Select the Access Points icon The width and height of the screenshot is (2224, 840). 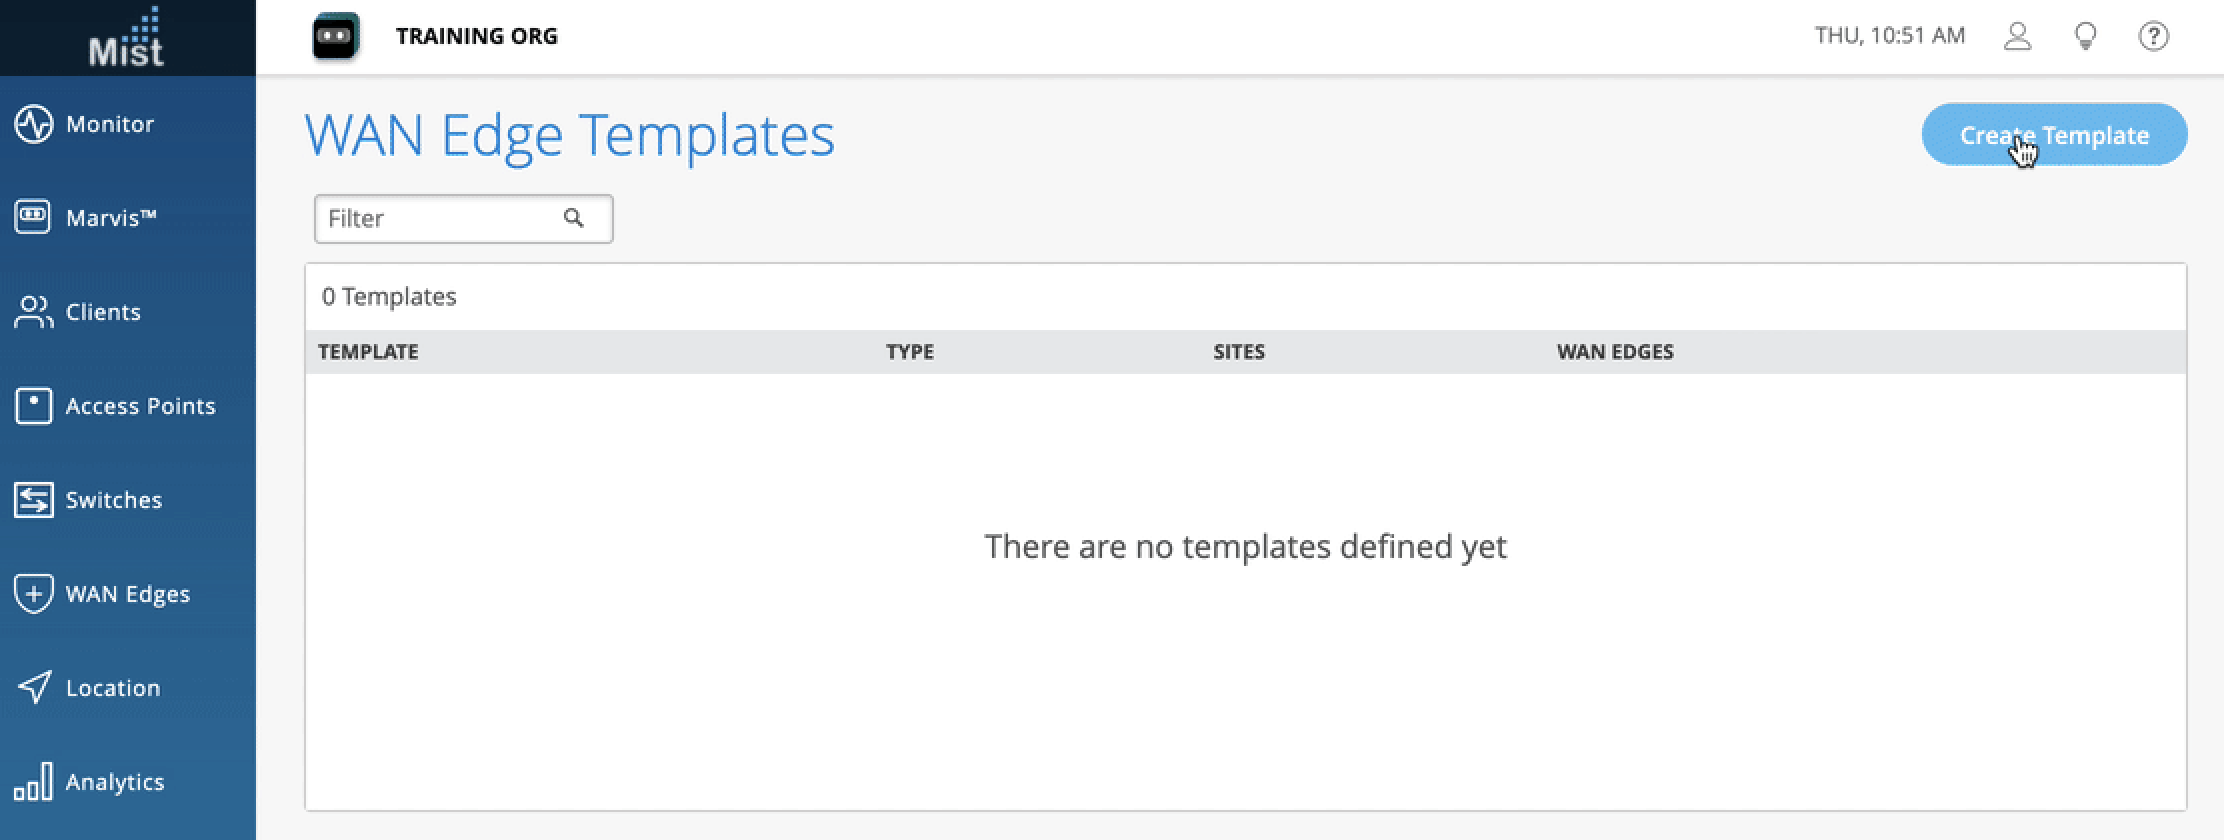(x=33, y=406)
